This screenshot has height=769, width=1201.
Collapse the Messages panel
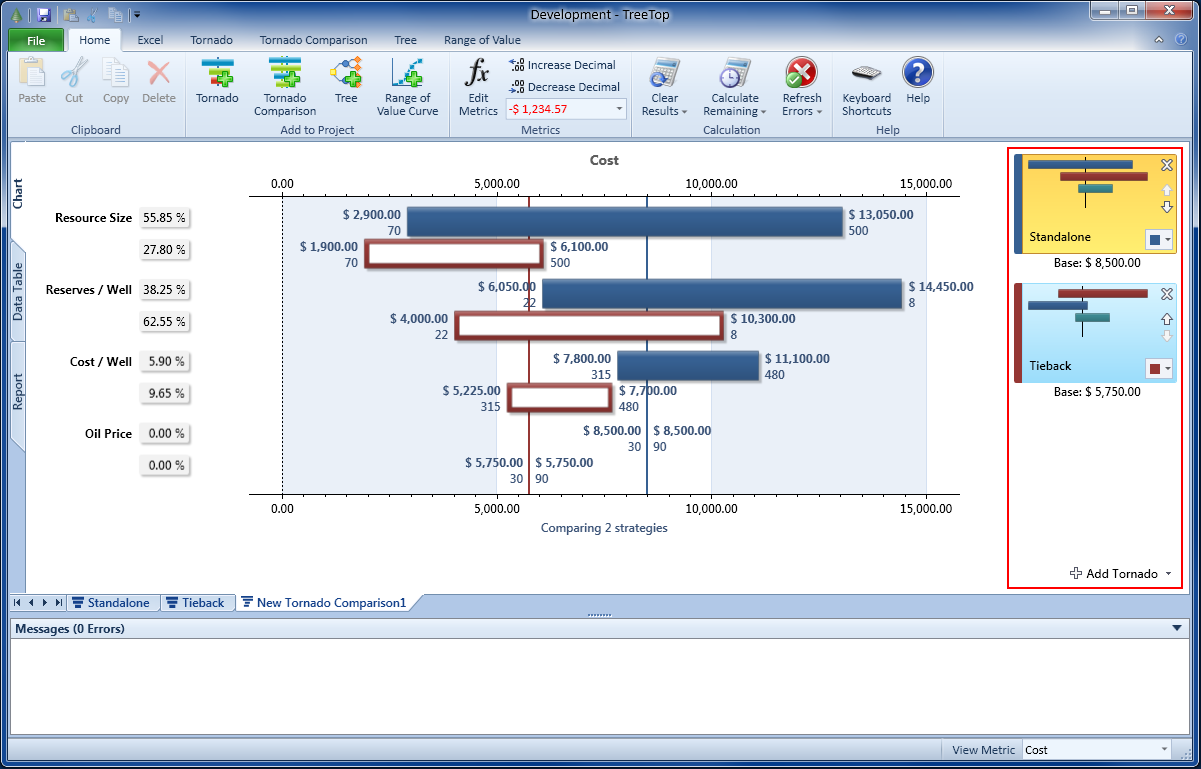(1176, 629)
